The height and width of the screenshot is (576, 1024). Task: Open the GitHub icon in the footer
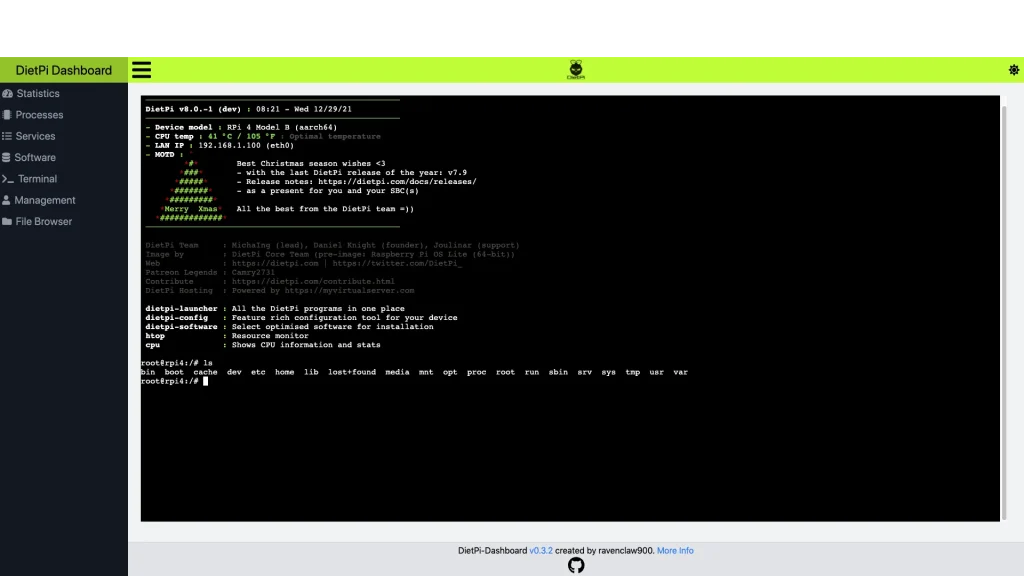[576, 564]
